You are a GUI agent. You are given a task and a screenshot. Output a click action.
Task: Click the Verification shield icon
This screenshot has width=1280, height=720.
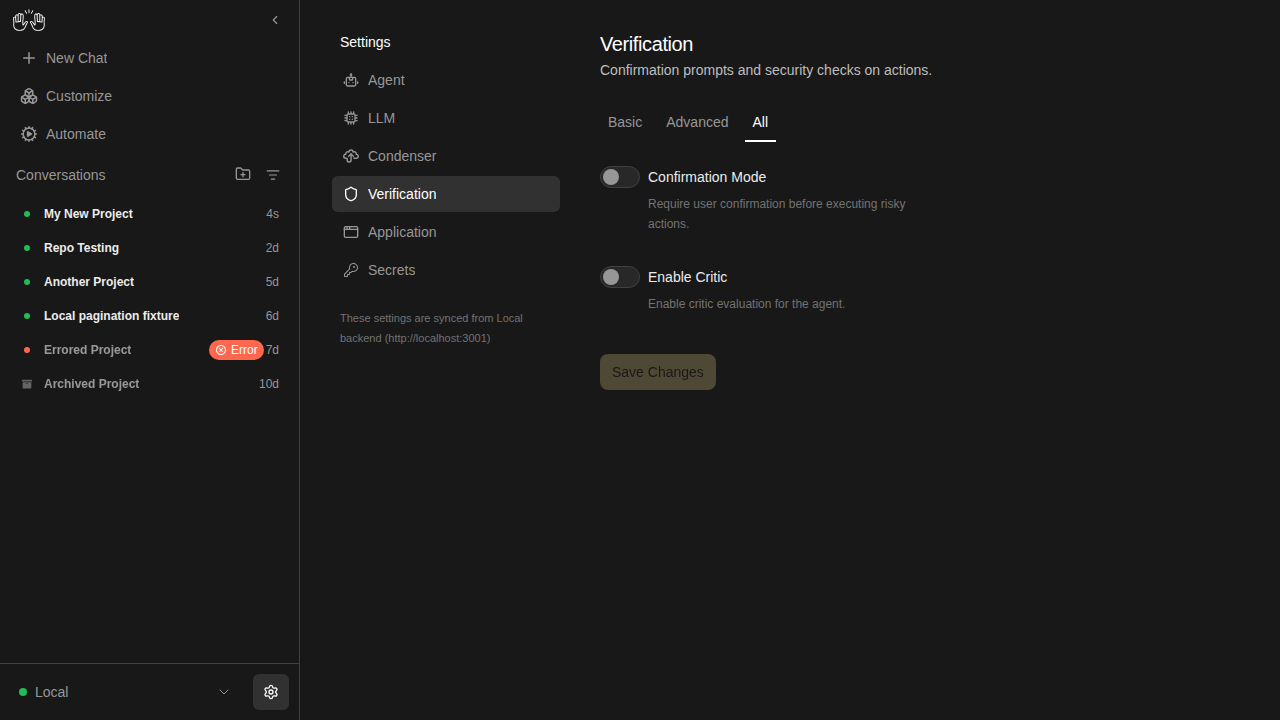click(351, 194)
